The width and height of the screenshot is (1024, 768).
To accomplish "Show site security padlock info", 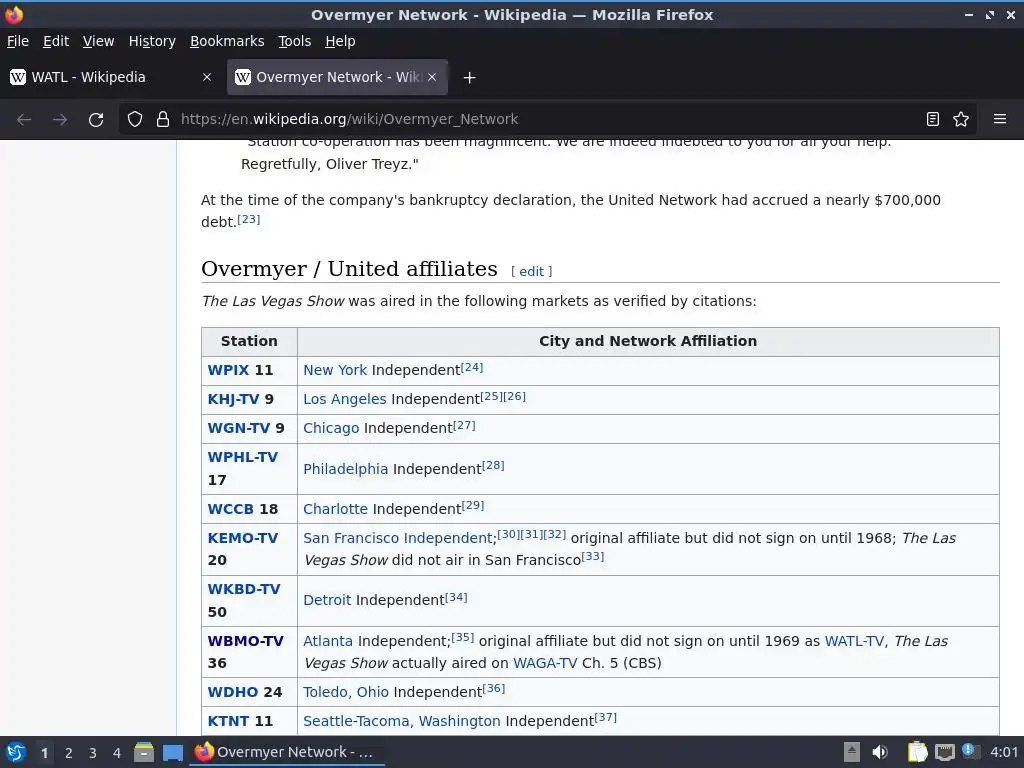I will click(163, 120).
